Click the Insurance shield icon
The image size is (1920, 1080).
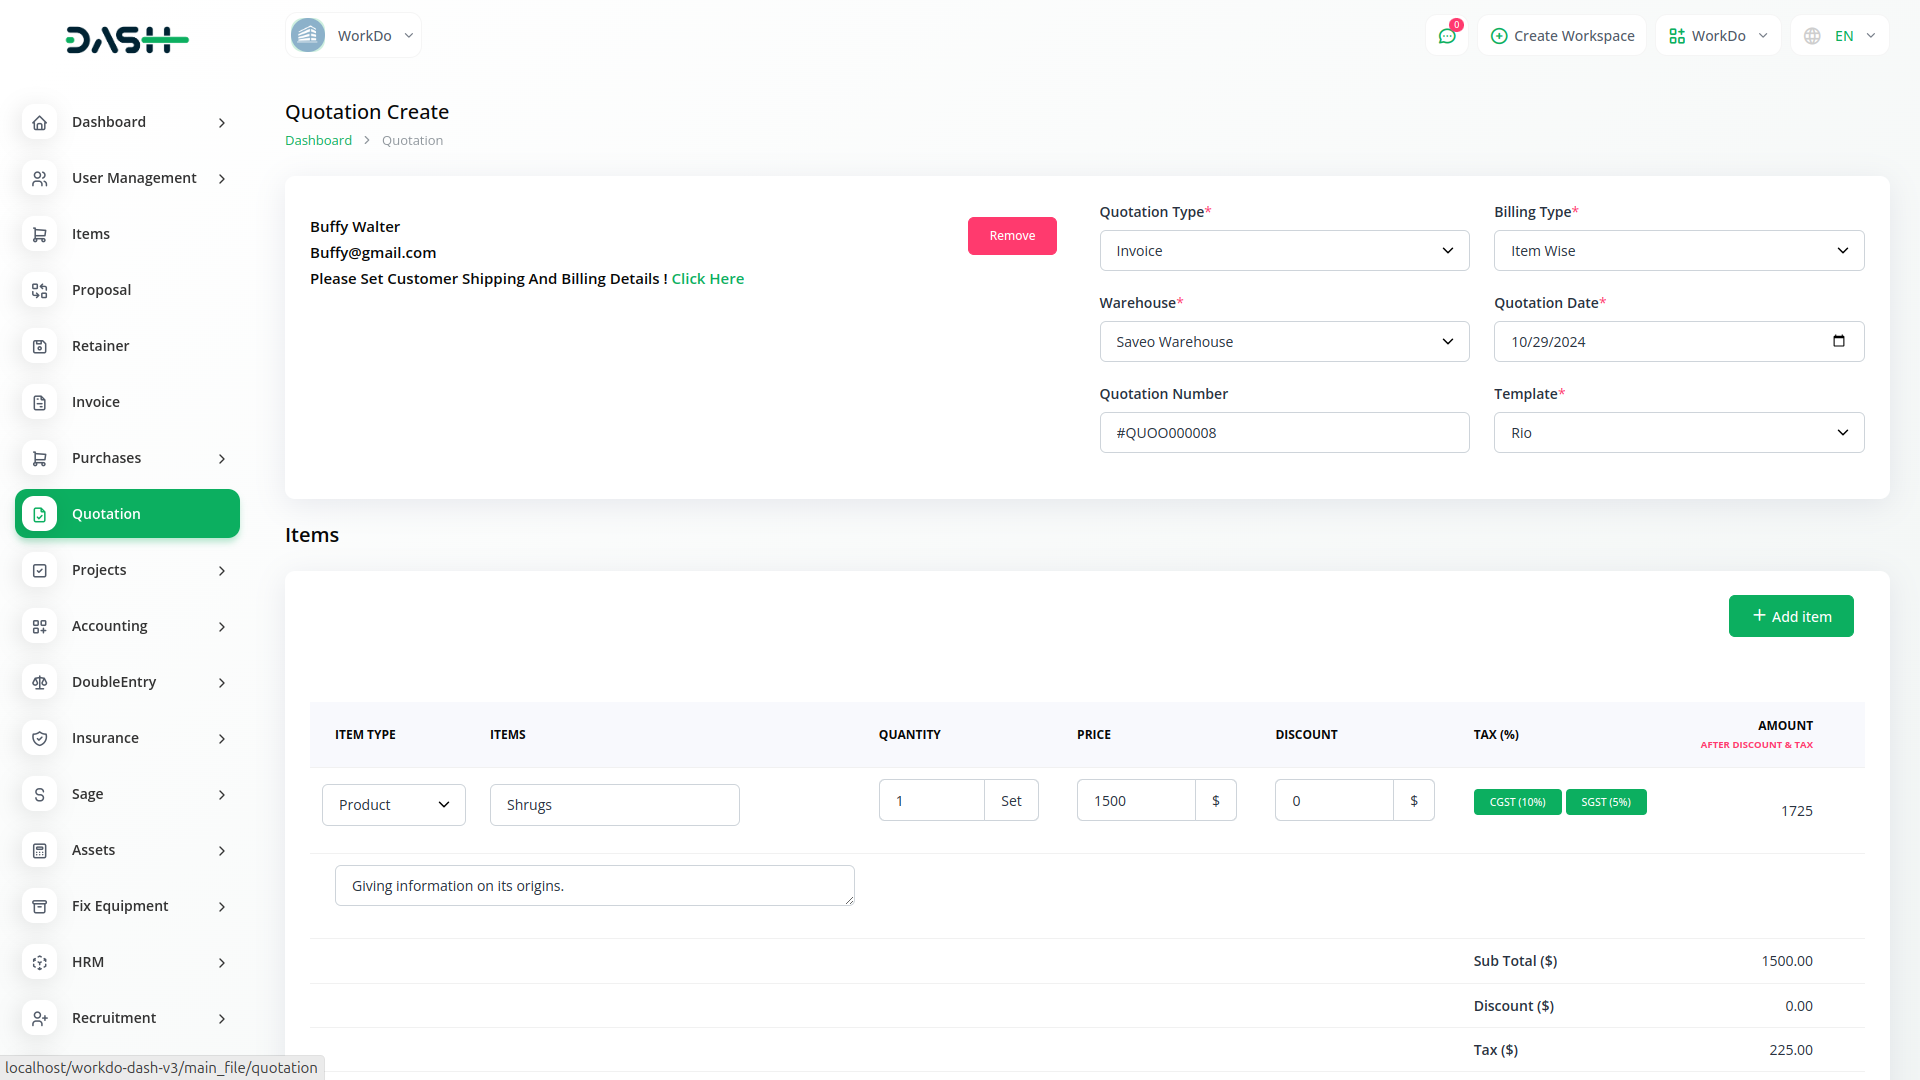coord(40,738)
